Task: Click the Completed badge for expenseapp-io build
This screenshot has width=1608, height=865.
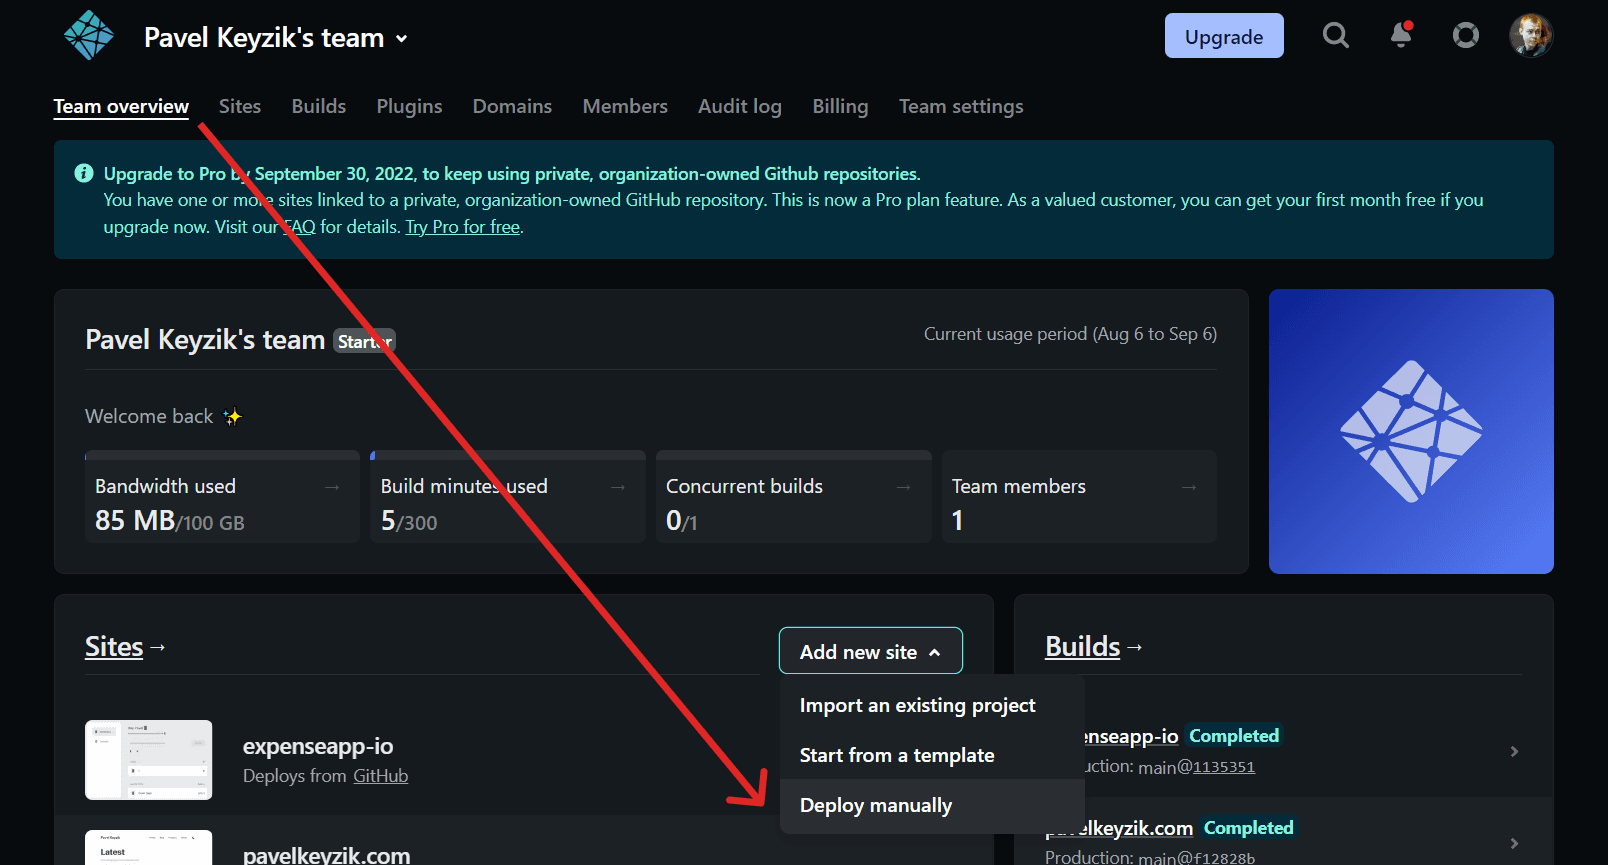Action: (1234, 736)
